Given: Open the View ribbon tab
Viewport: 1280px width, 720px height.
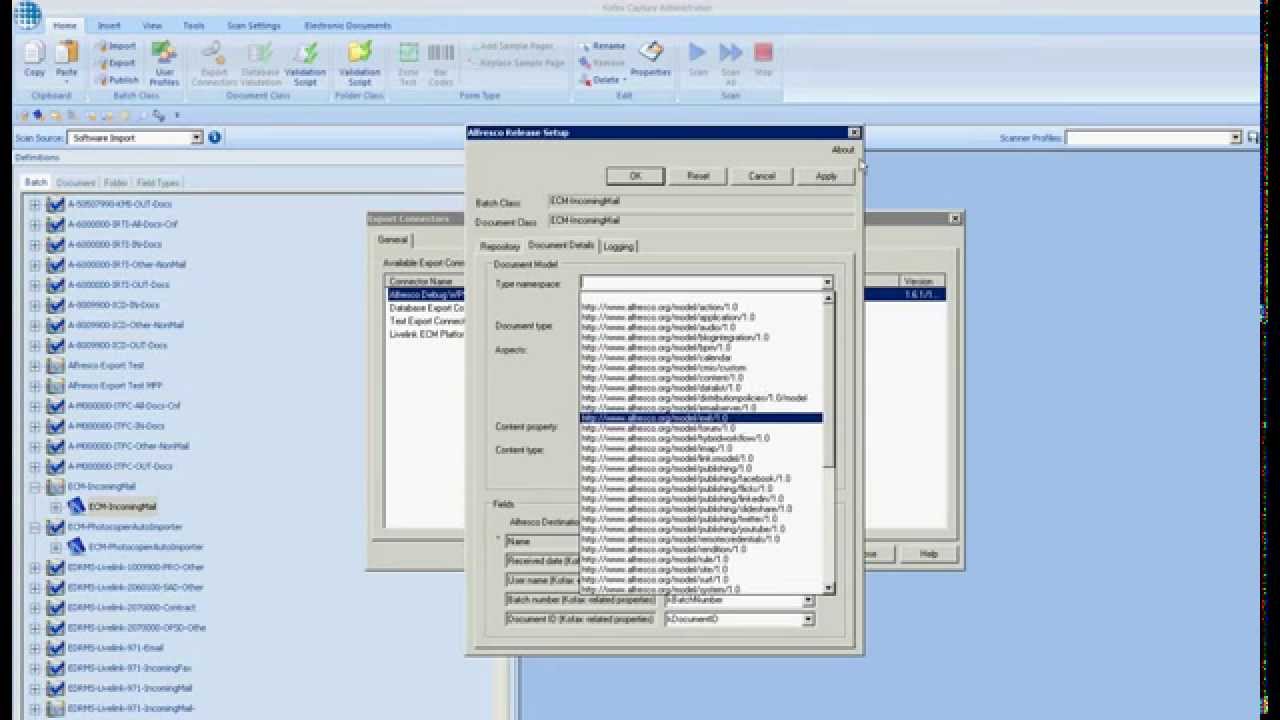Looking at the screenshot, I should click(x=152, y=25).
